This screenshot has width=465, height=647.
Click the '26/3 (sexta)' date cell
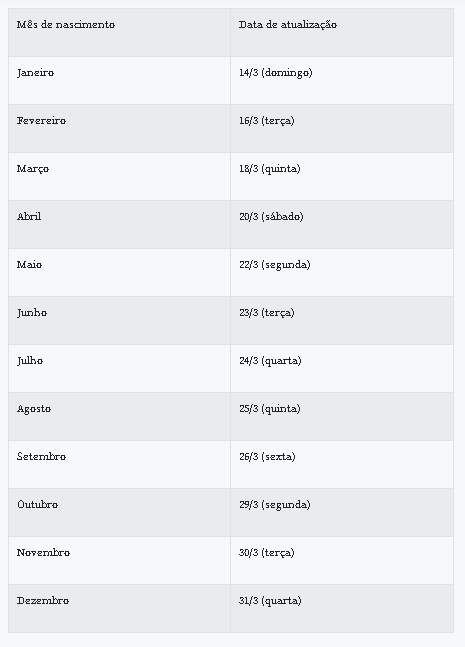tap(342, 465)
